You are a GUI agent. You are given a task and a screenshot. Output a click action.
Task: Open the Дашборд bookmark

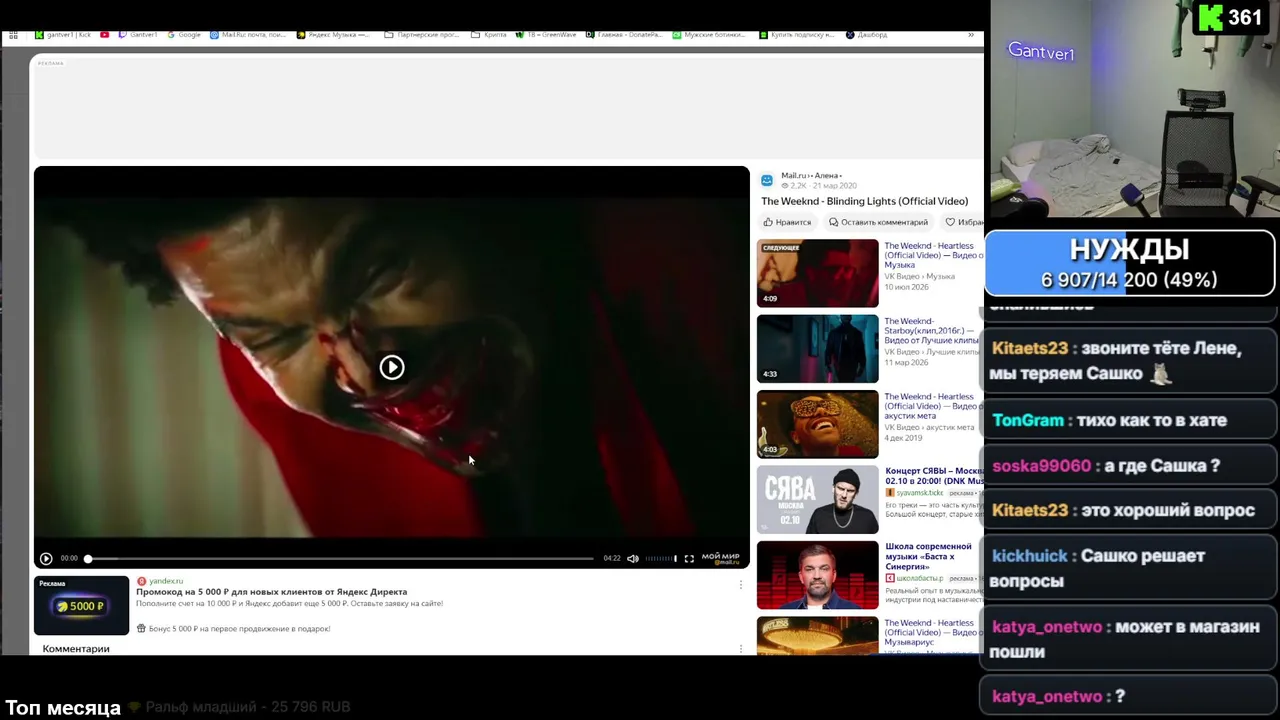[866, 35]
